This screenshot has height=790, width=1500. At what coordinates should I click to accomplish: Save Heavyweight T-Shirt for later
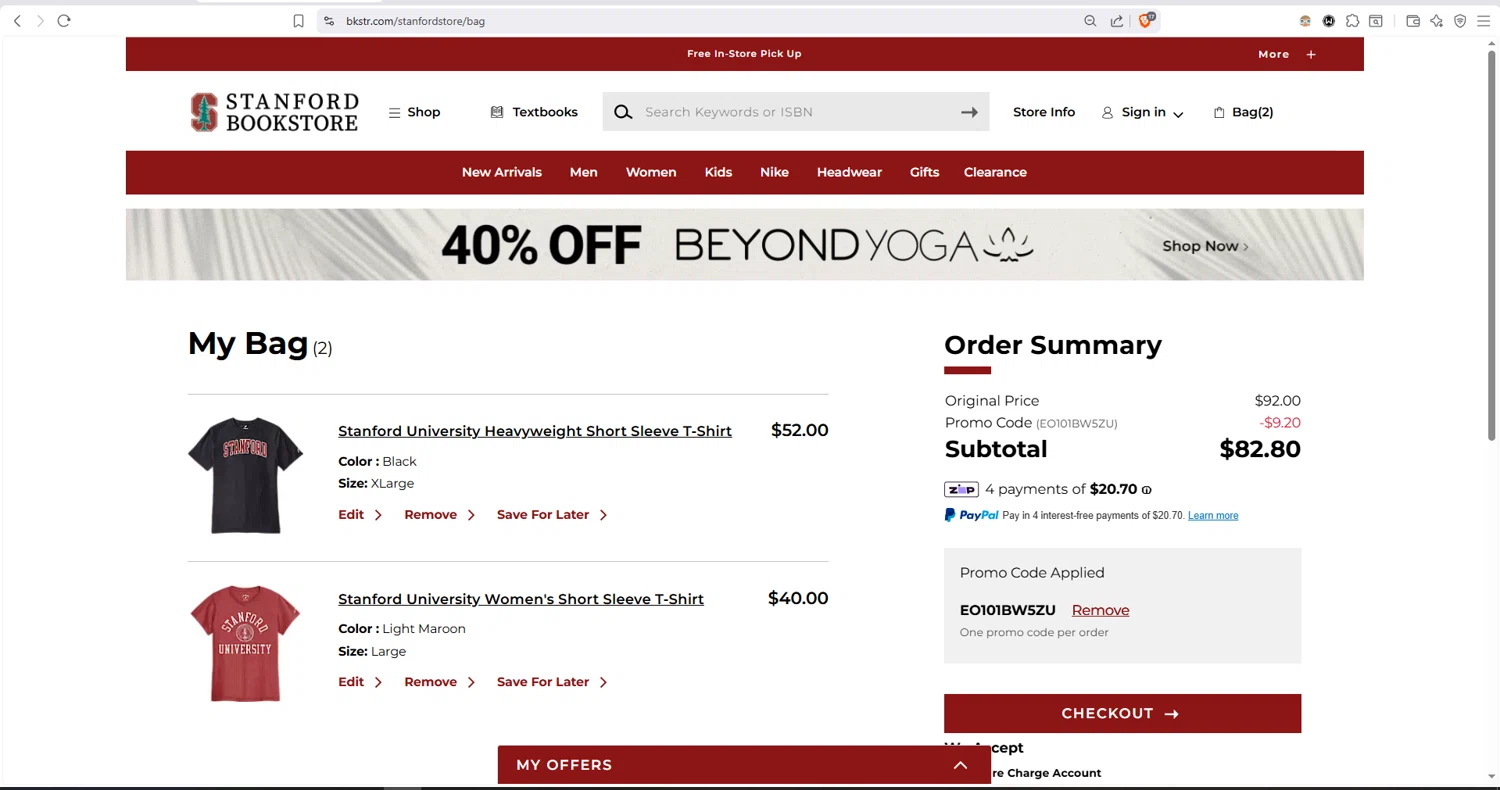pos(552,515)
